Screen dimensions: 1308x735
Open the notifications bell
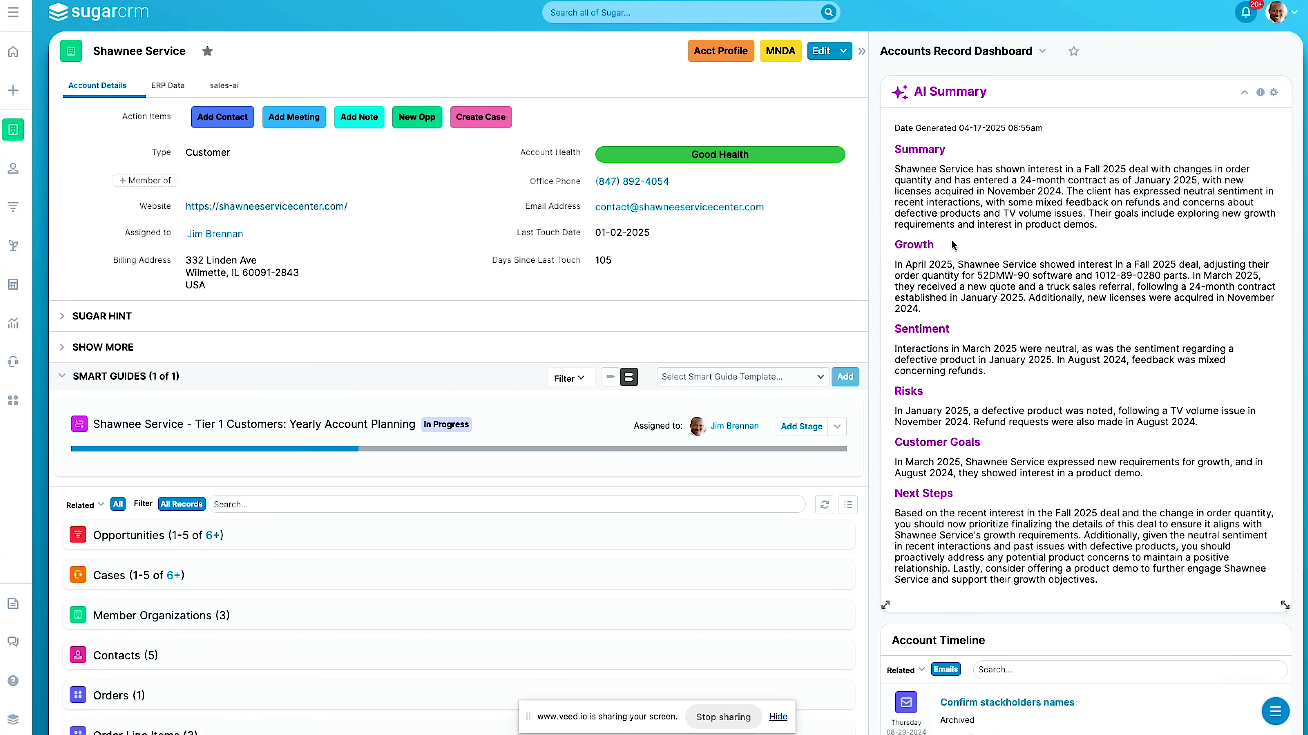[x=1246, y=12]
